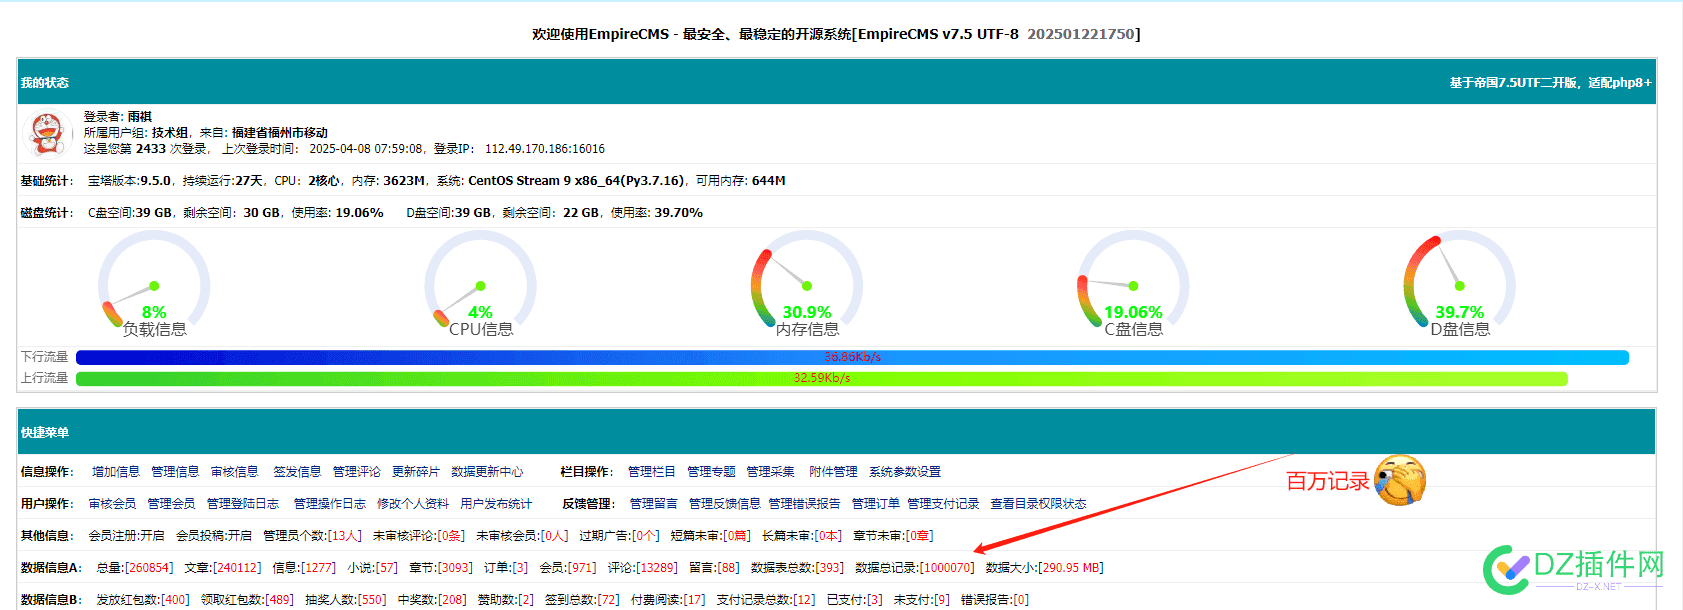Click the C盘信息 19.06% gauge
Viewport: 1683px width, 610px height.
click(x=1133, y=285)
